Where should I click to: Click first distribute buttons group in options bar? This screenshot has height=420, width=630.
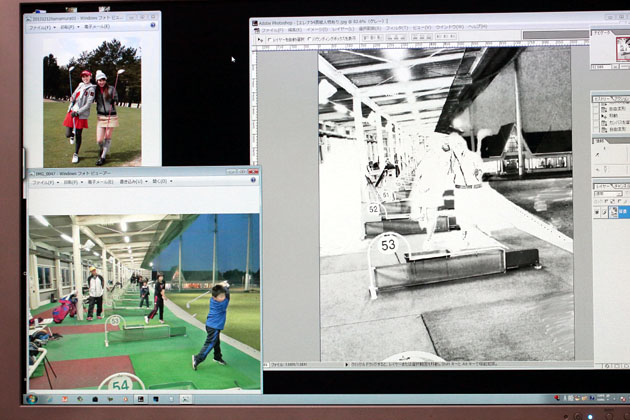click(422, 37)
